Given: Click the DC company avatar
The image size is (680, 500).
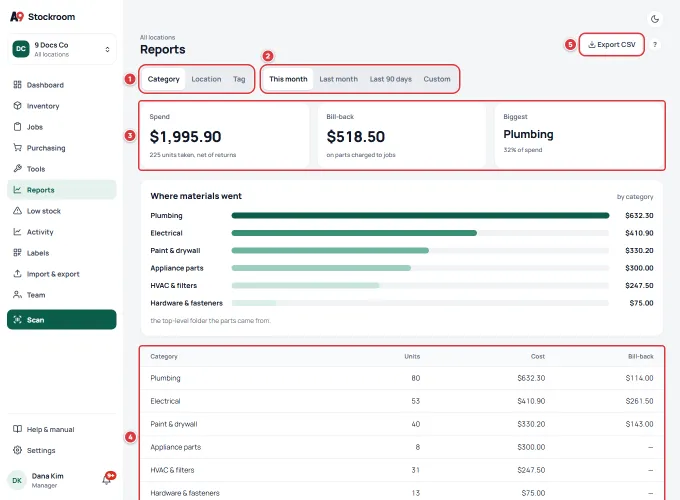Looking at the screenshot, I should point(21,49).
